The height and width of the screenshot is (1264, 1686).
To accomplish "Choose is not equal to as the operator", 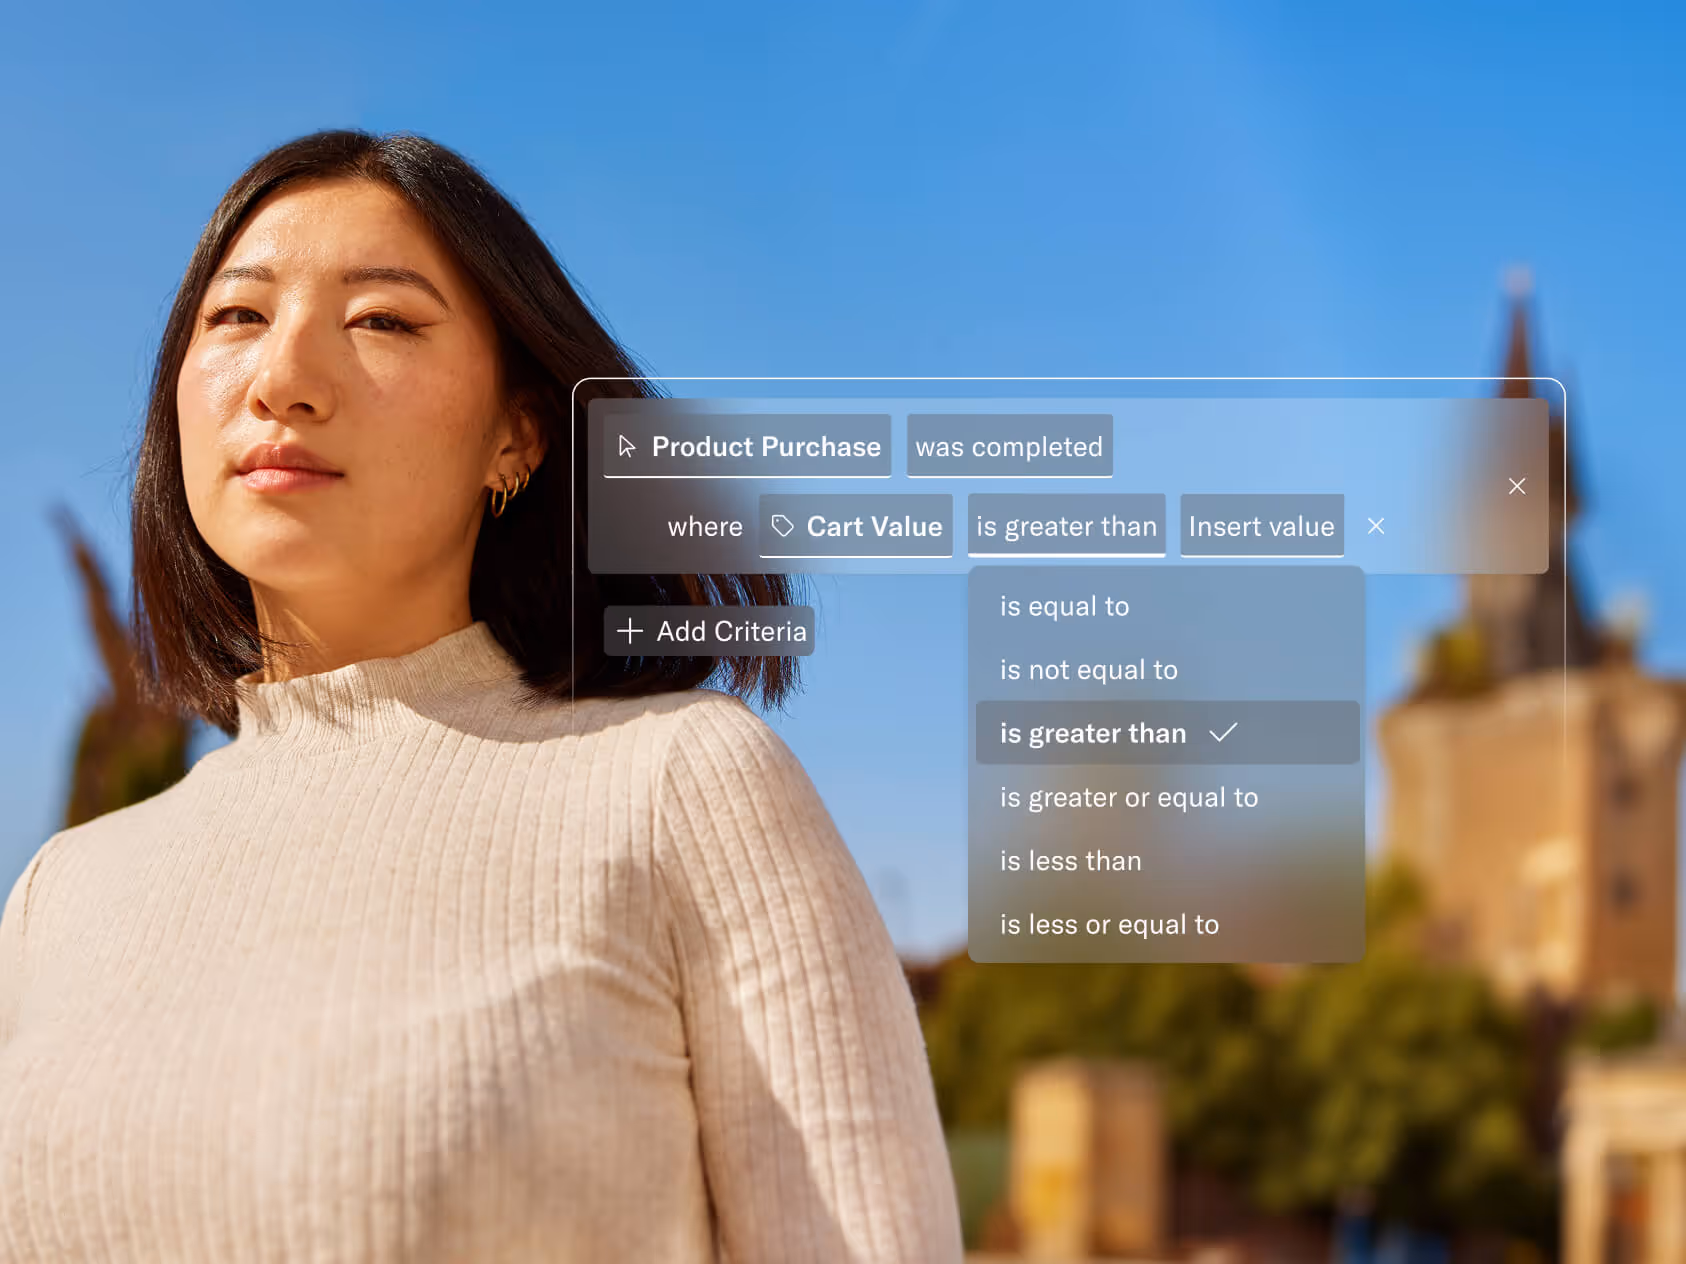I will point(1088,669).
